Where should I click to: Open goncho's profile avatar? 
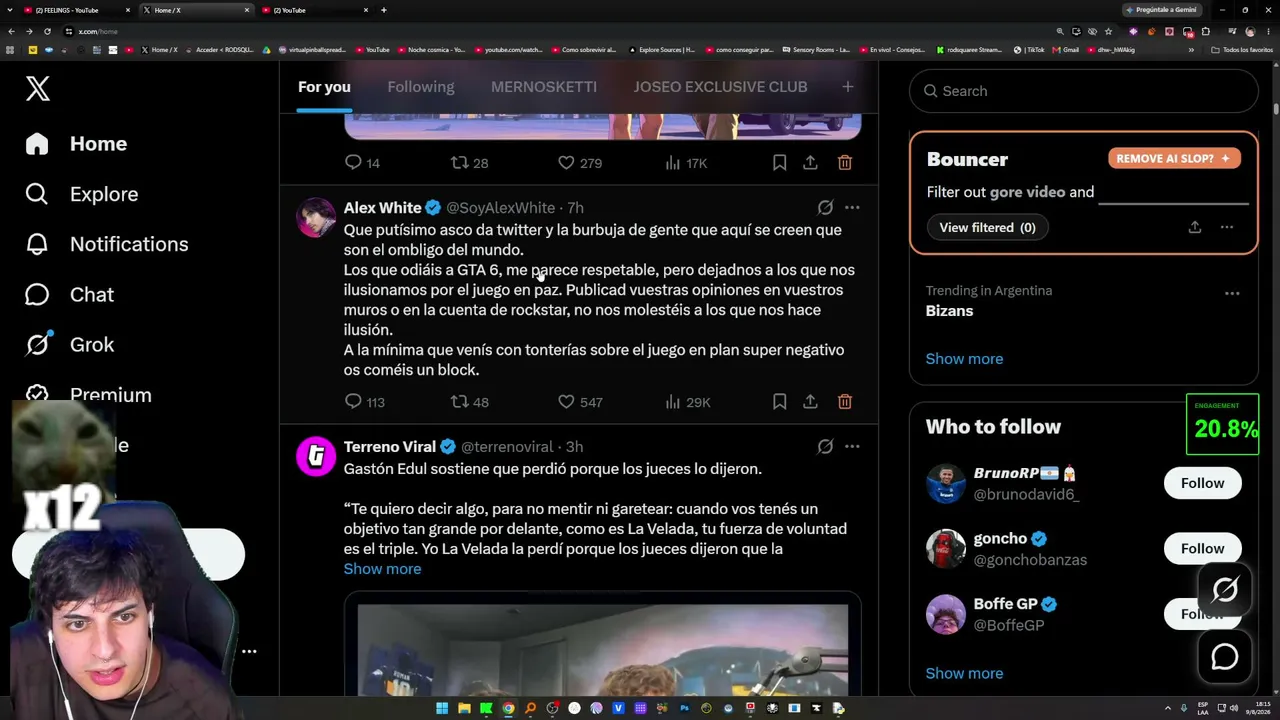point(946,549)
